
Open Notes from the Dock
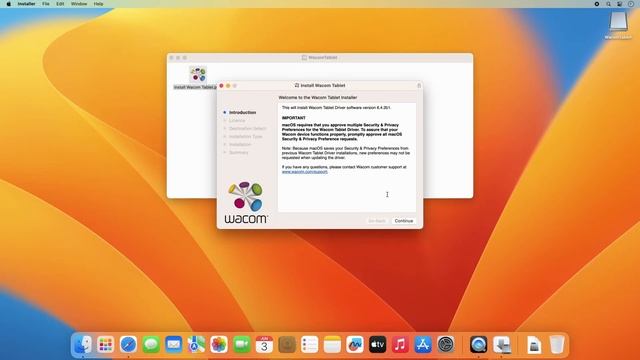(332, 345)
